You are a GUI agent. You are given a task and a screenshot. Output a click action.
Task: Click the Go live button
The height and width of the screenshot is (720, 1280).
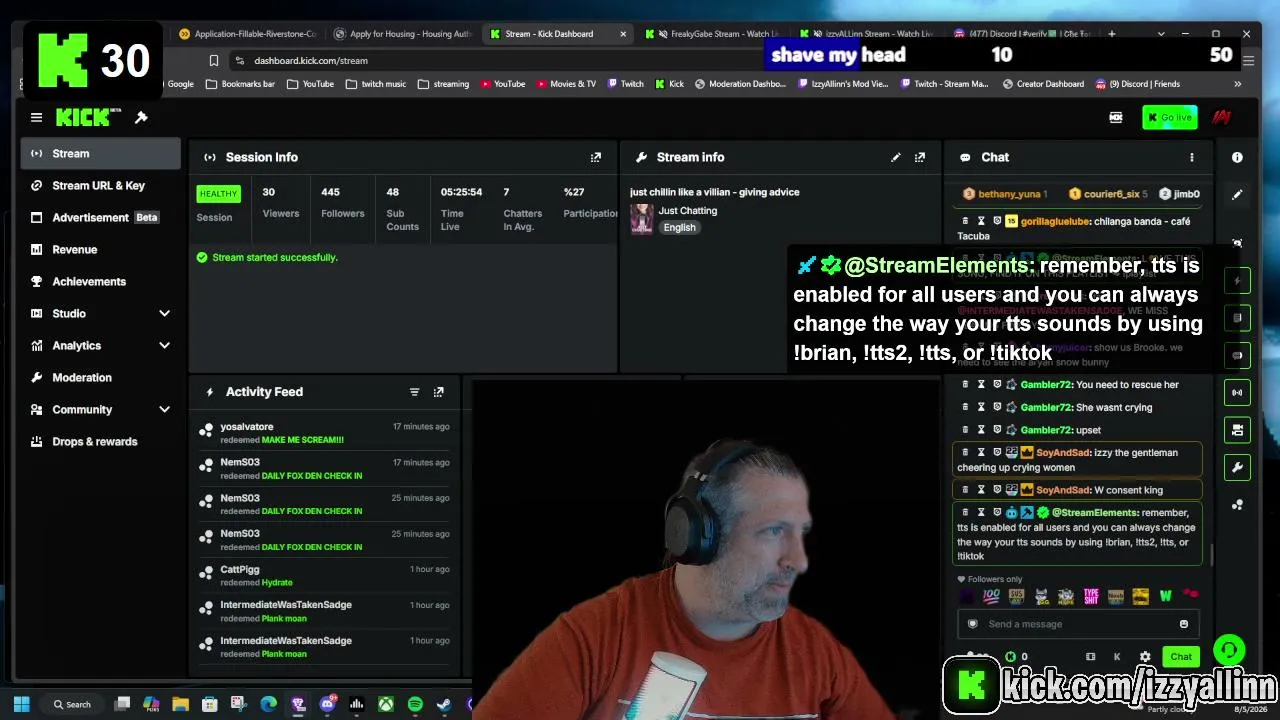[x=1169, y=118]
